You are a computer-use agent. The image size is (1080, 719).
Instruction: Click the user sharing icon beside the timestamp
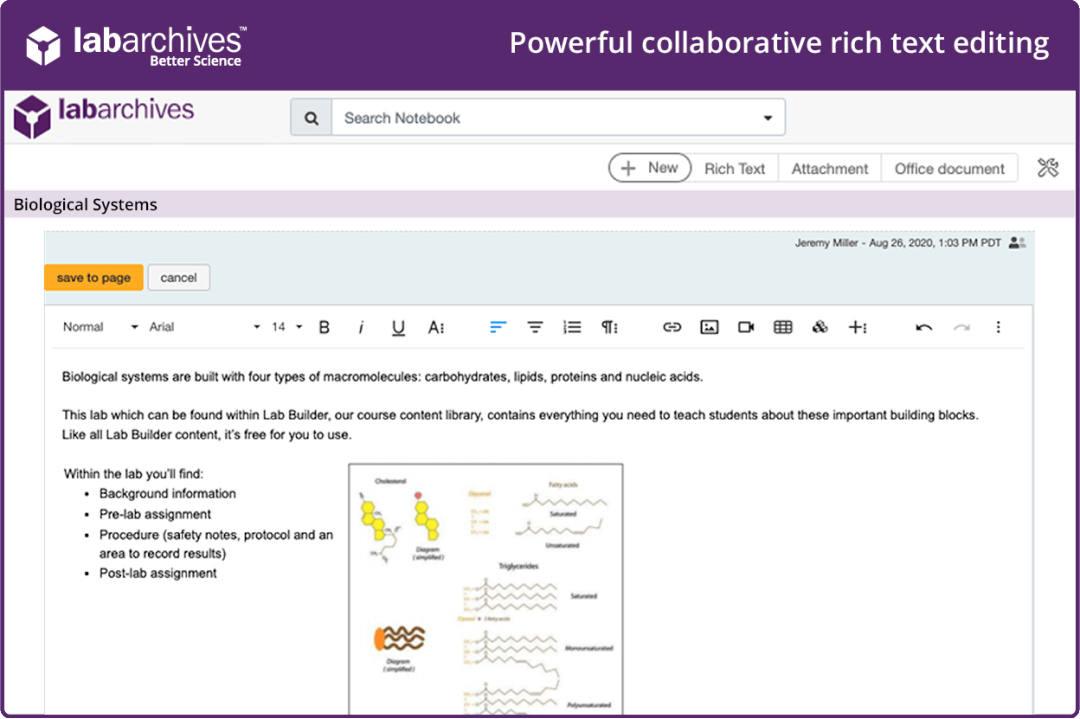pos(1017,242)
